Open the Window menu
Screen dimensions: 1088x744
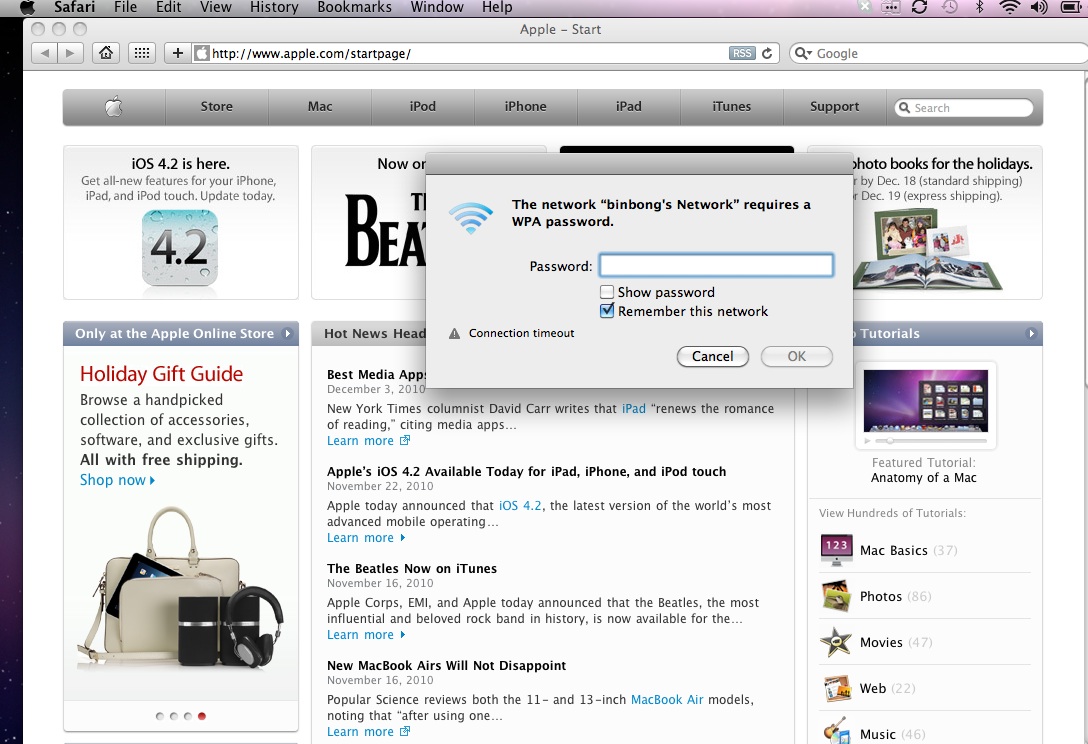pyautogui.click(x=437, y=8)
